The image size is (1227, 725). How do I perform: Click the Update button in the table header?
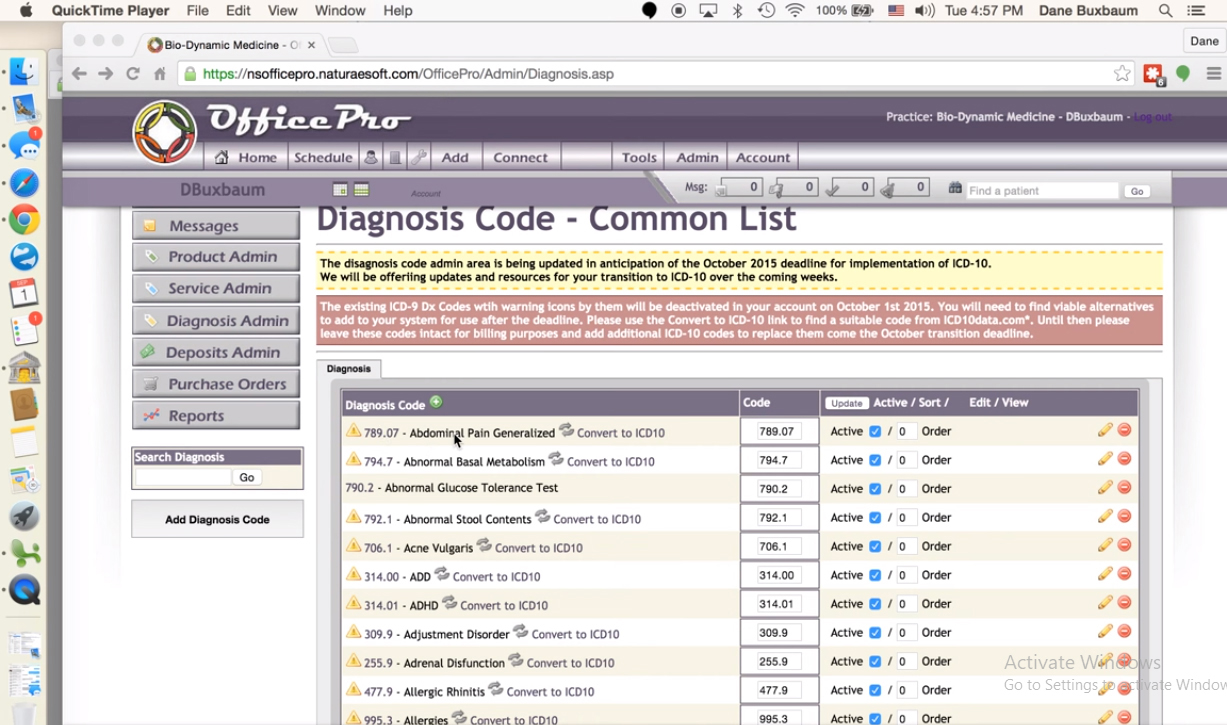point(846,403)
